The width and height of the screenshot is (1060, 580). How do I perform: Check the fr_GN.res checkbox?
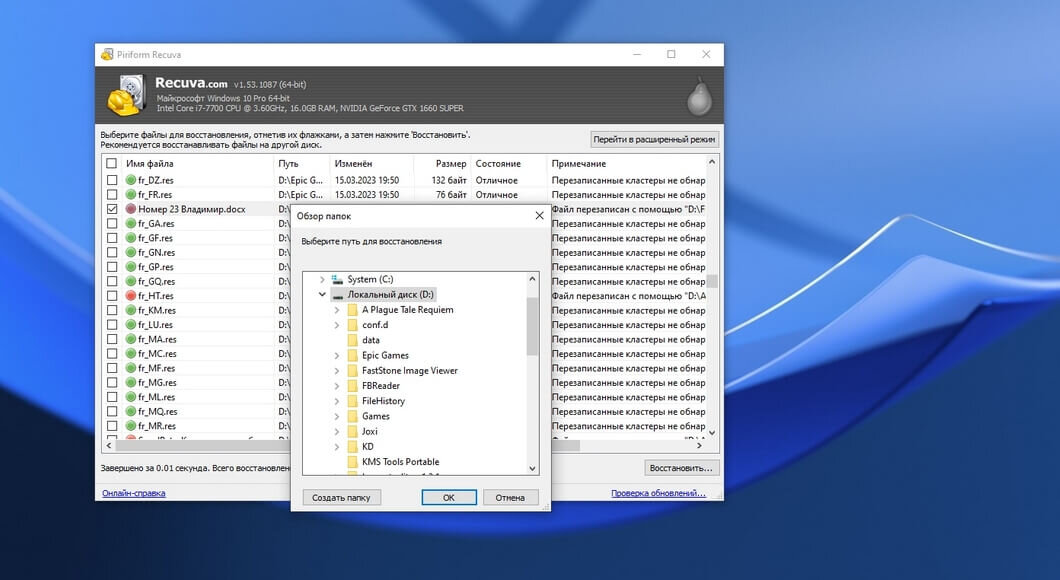pyautogui.click(x=112, y=253)
